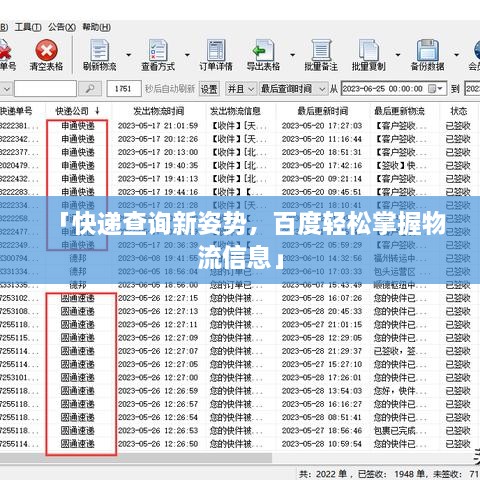Select the cell 2023-05-17 19:41:13

[x=158, y=179]
